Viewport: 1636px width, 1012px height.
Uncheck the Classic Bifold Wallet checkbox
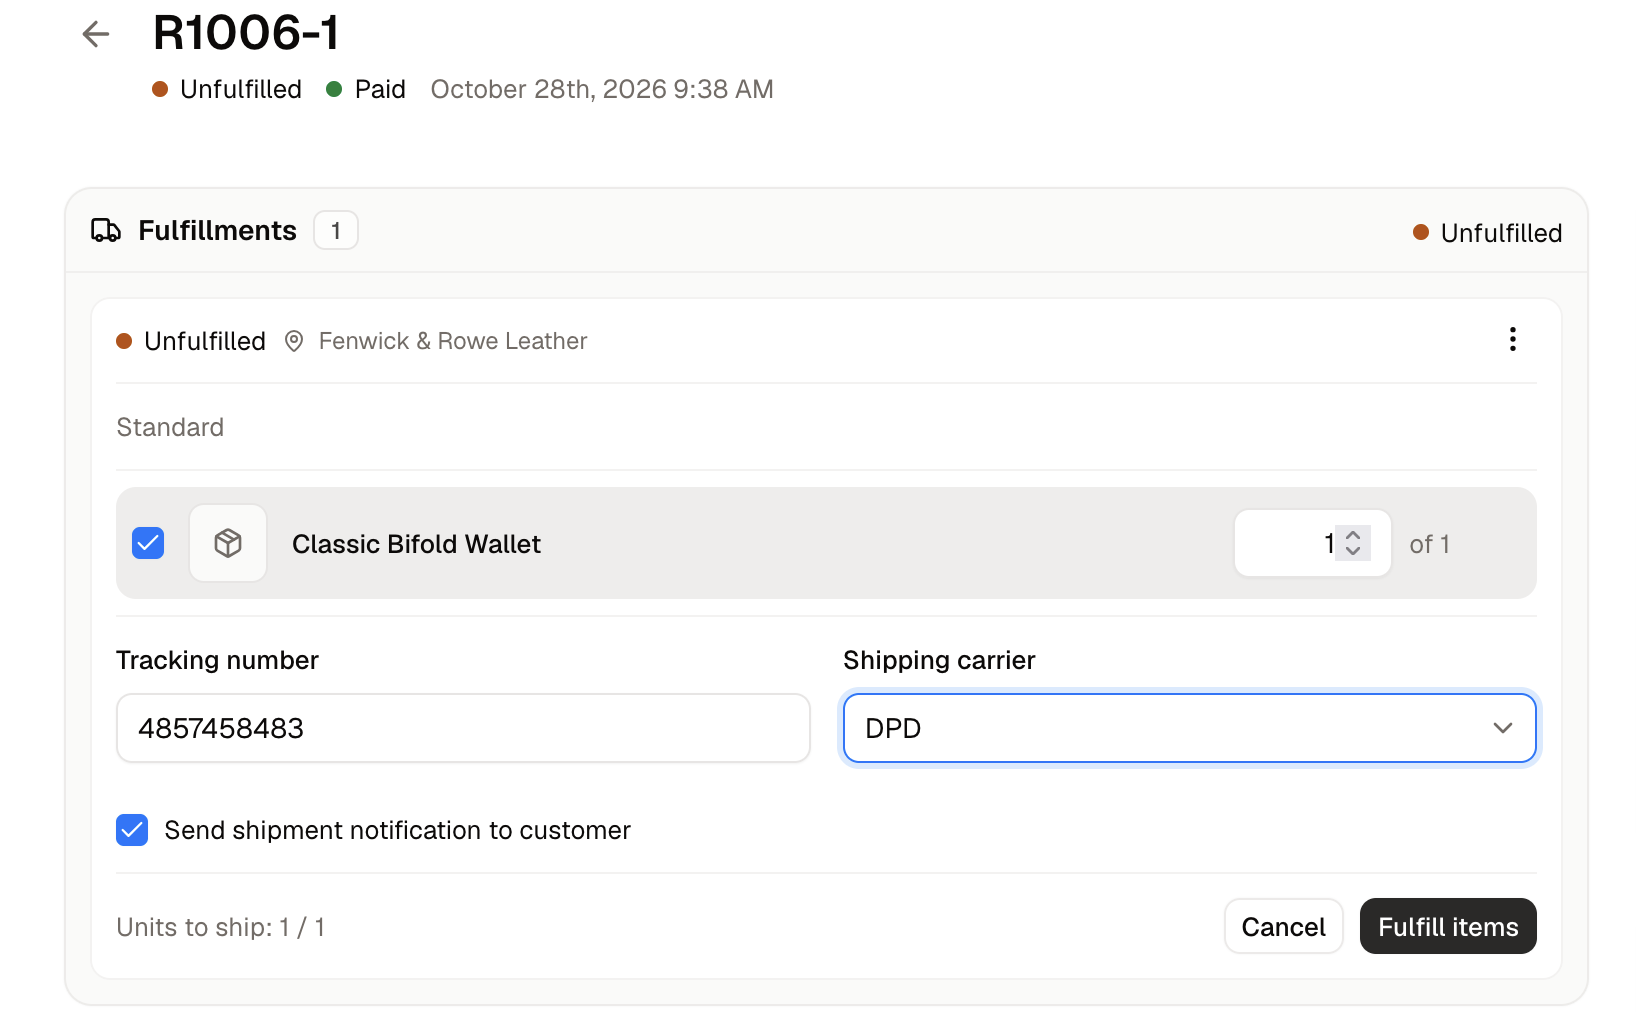[x=148, y=543]
